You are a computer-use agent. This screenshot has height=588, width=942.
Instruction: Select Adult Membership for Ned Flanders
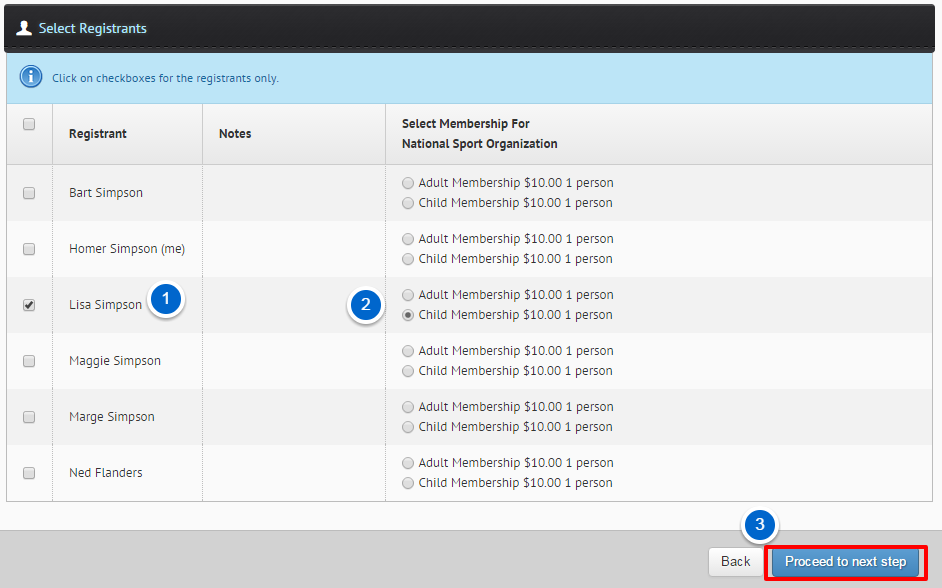(408, 463)
